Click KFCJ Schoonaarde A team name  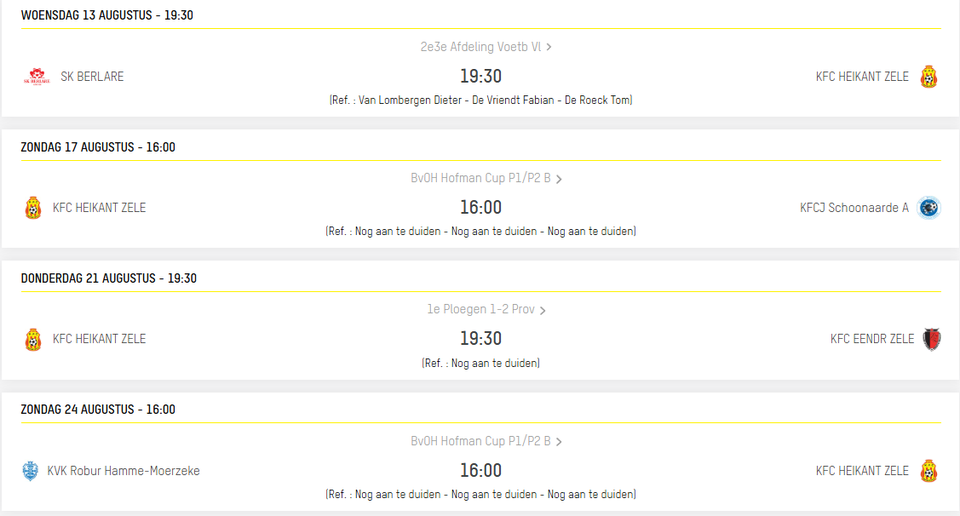click(x=854, y=208)
